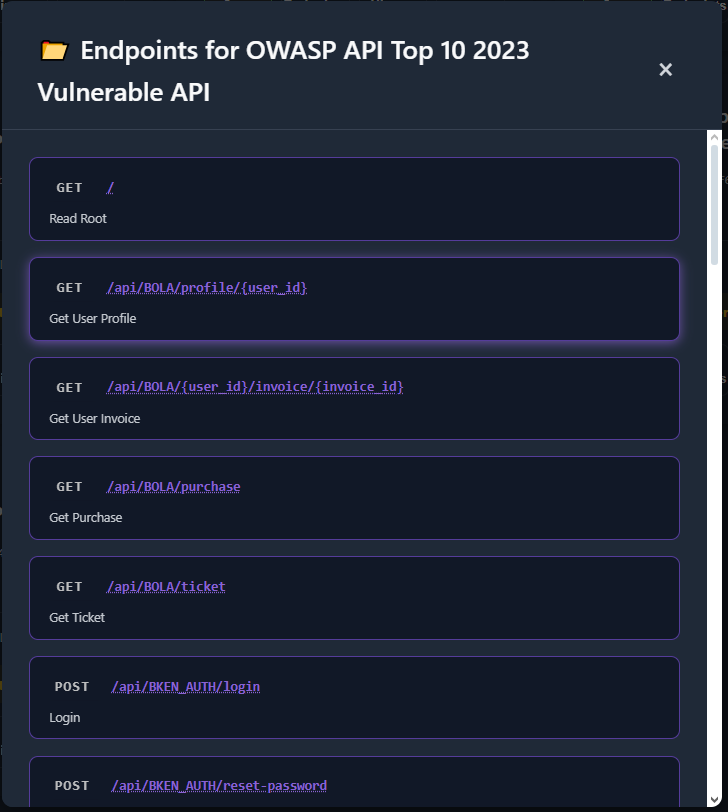Open the /api/BOLA/ticket endpoint link
728x812 pixels.
tap(166, 587)
